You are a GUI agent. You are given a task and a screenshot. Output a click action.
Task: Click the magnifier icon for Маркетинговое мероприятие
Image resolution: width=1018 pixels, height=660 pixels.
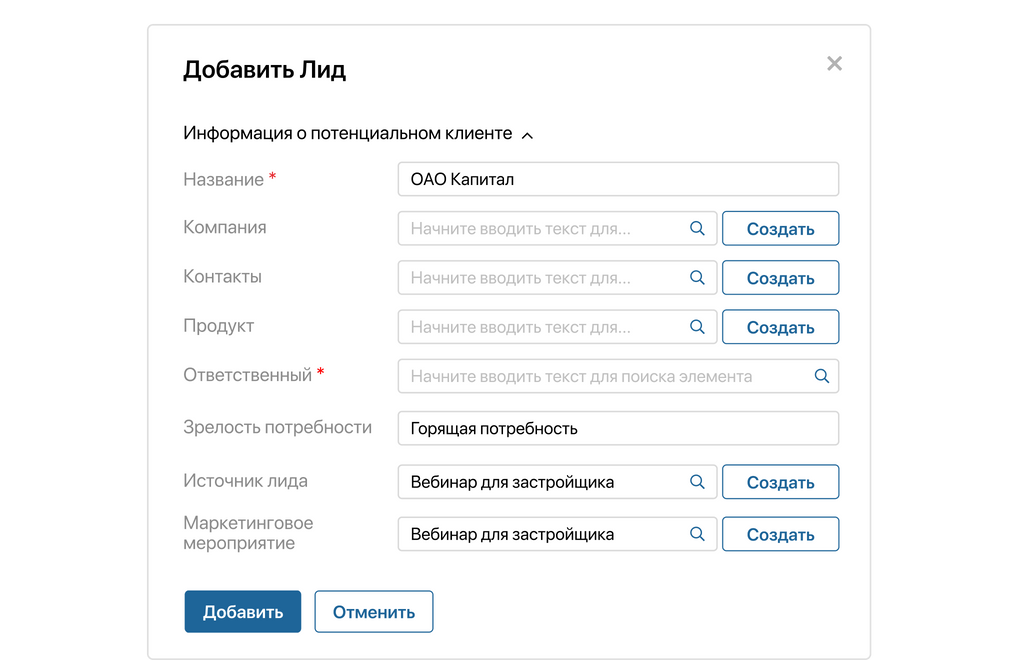click(x=697, y=533)
